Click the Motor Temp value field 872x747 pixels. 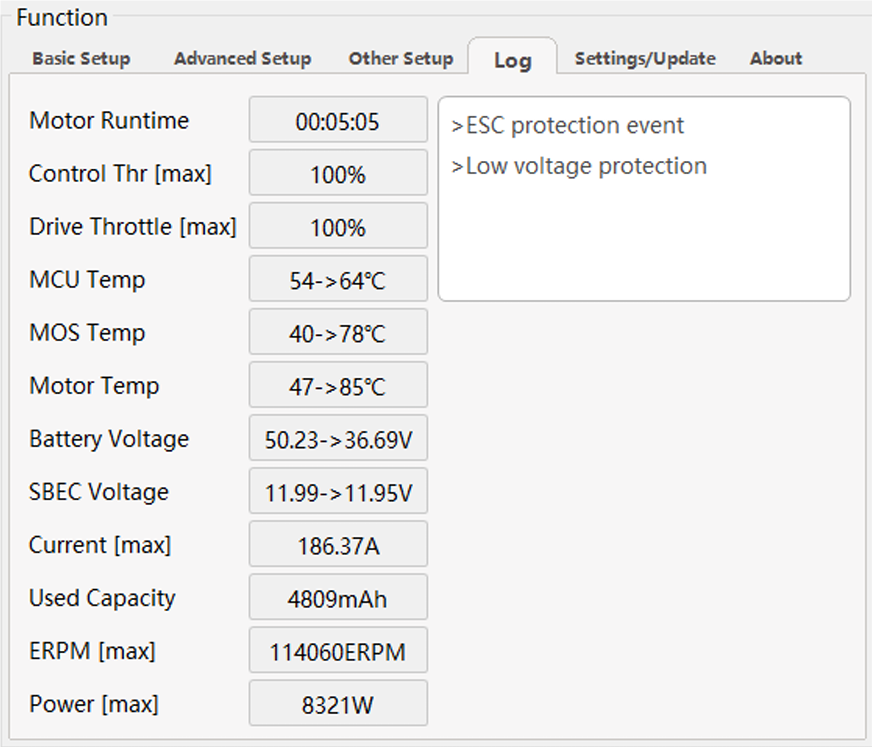tap(338, 386)
